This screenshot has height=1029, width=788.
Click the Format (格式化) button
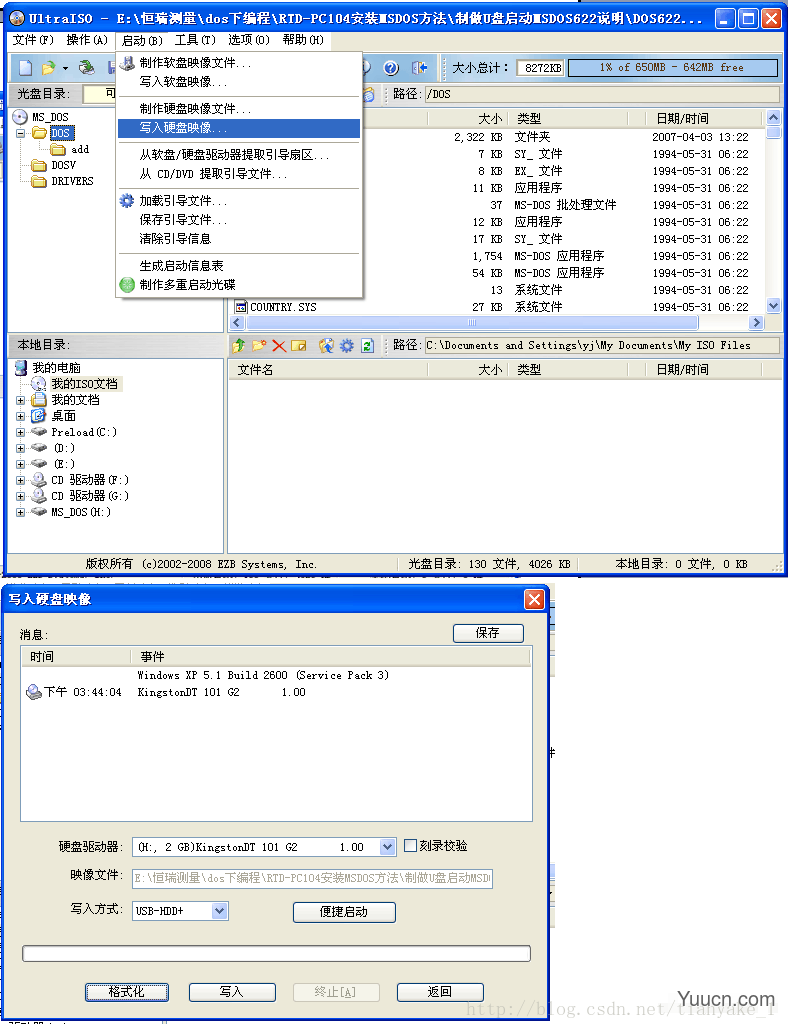pos(127,992)
